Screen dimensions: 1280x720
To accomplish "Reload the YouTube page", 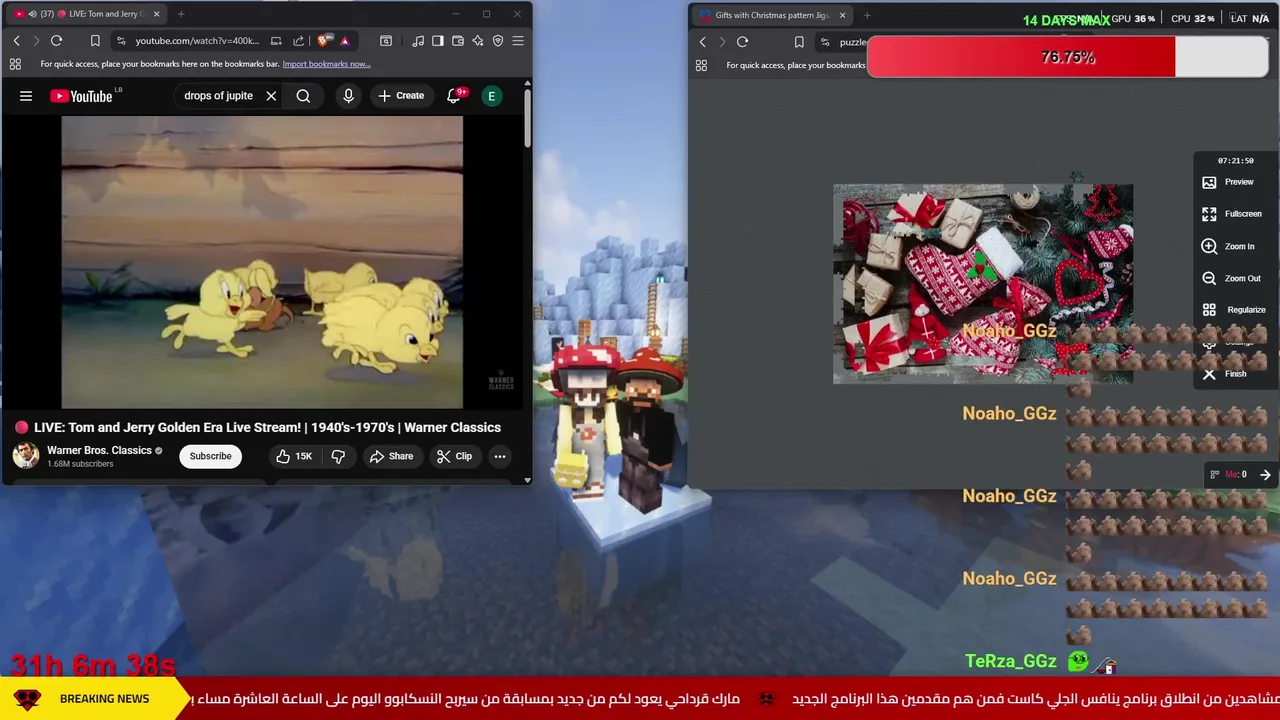I will (x=56, y=41).
